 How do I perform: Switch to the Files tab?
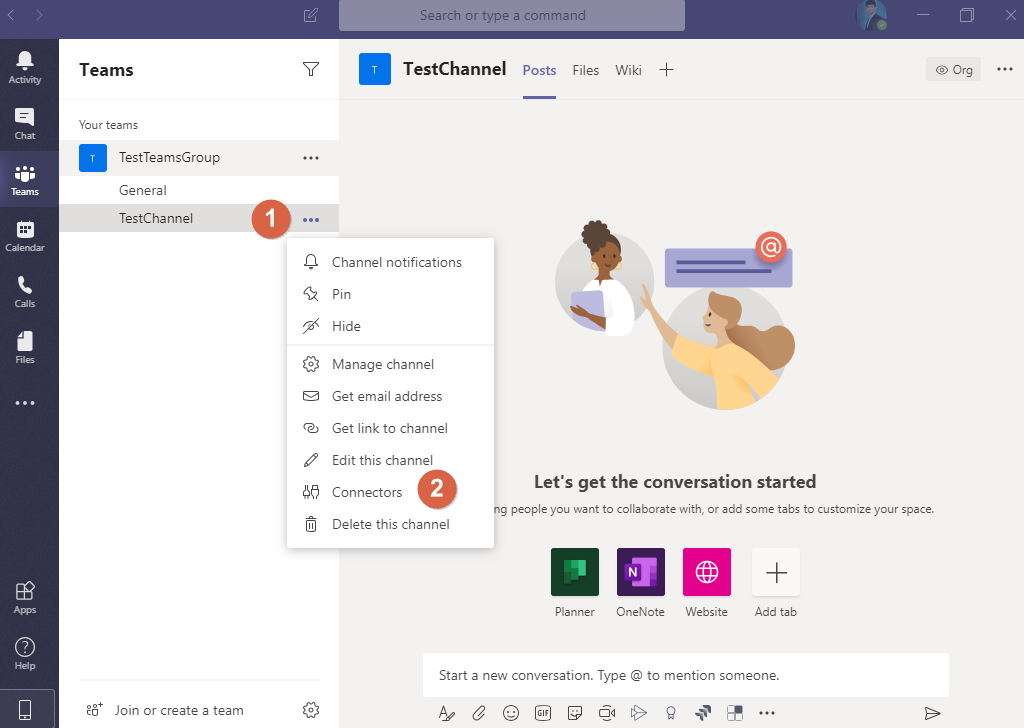(586, 71)
